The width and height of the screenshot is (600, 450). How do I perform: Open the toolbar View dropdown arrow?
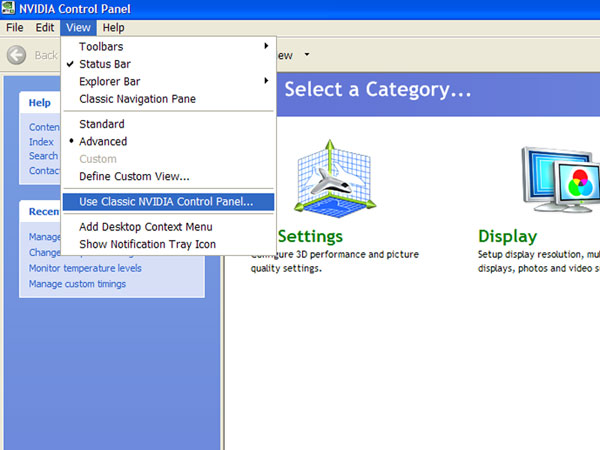pyautogui.click(x=307, y=56)
